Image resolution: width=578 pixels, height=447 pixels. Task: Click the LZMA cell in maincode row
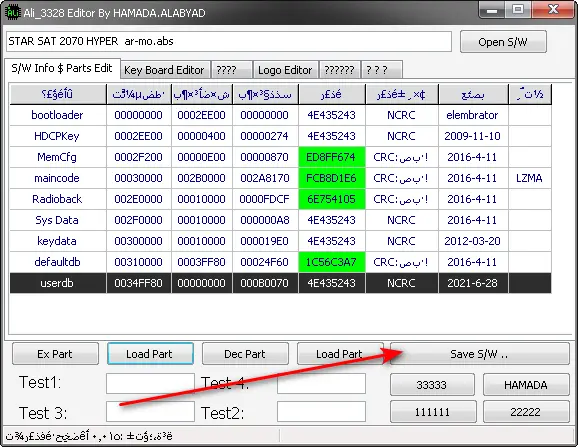point(530,178)
